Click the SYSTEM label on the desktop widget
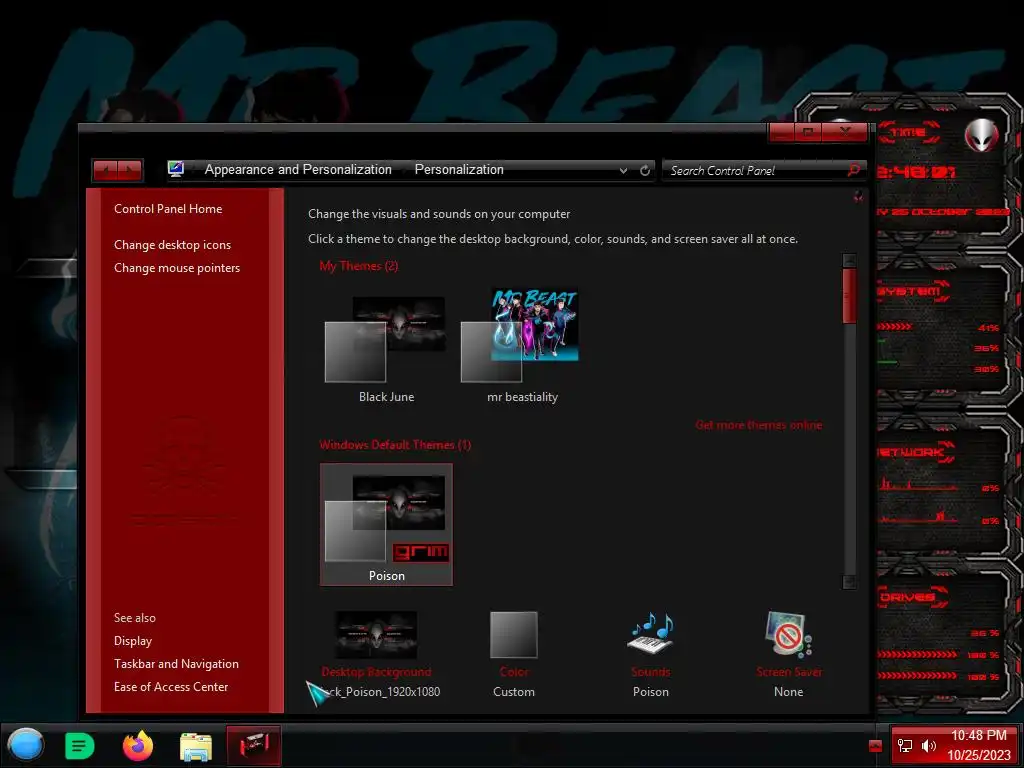 (910, 291)
